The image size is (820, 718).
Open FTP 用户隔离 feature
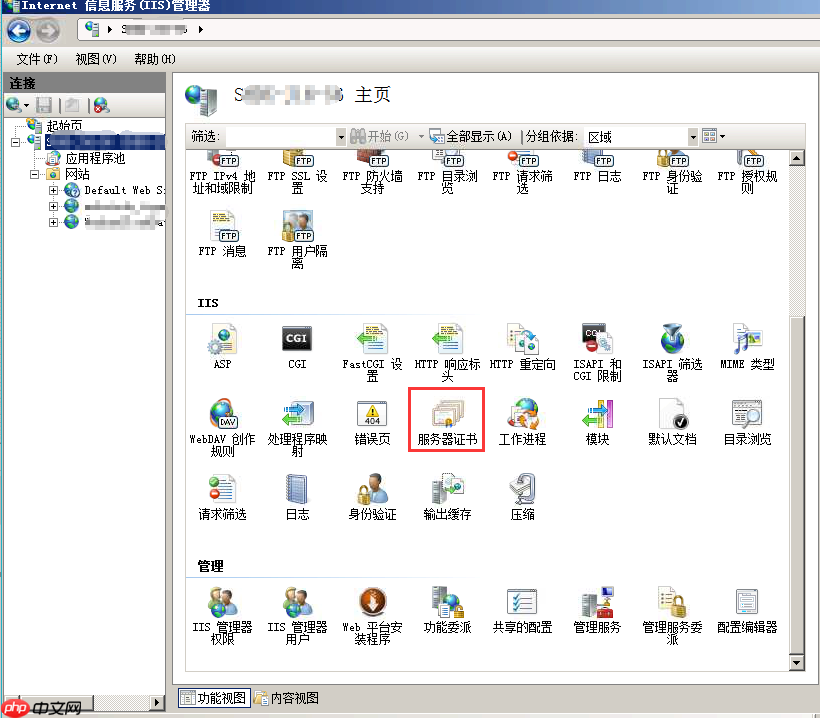[x=297, y=240]
